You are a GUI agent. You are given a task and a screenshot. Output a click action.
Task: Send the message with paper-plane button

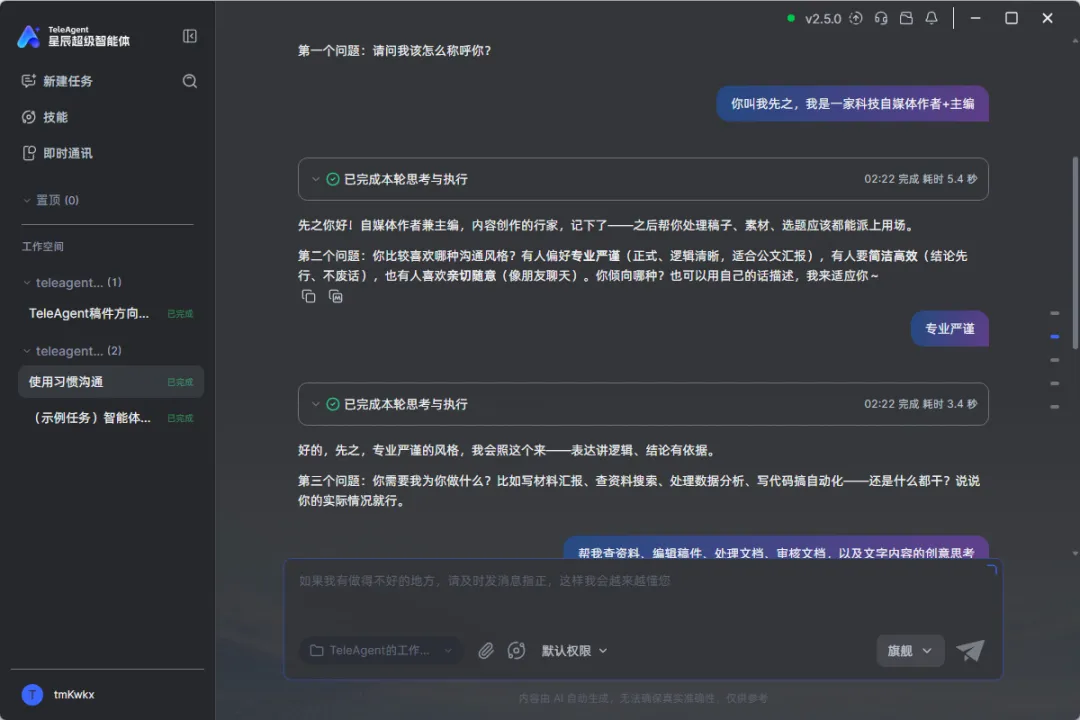[970, 650]
